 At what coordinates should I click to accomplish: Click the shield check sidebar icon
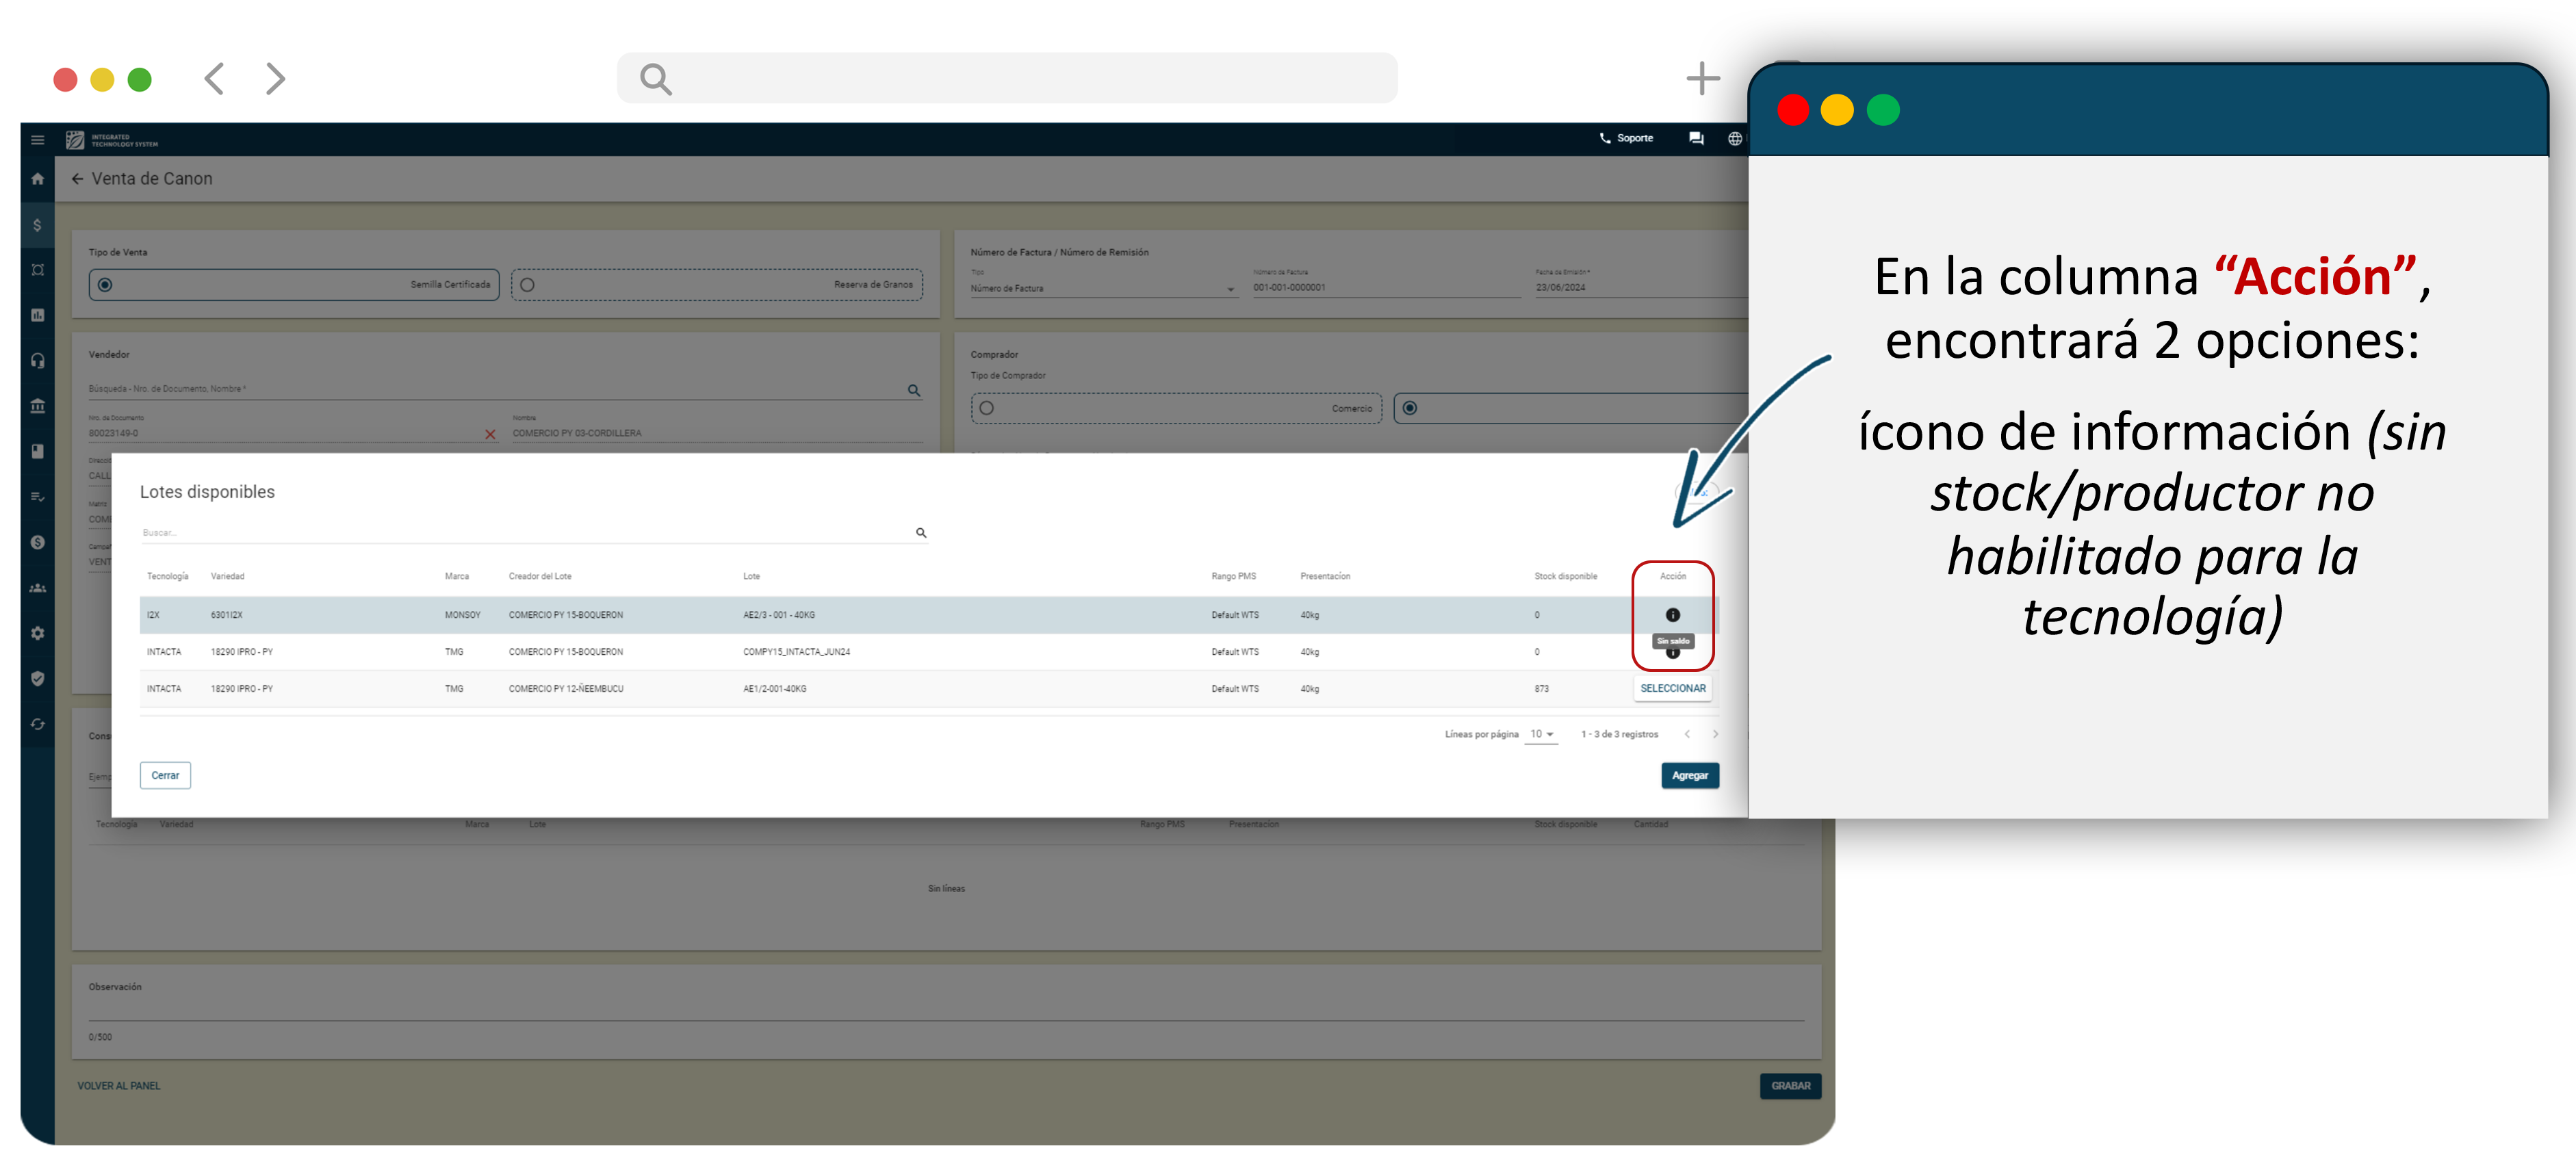point(37,679)
